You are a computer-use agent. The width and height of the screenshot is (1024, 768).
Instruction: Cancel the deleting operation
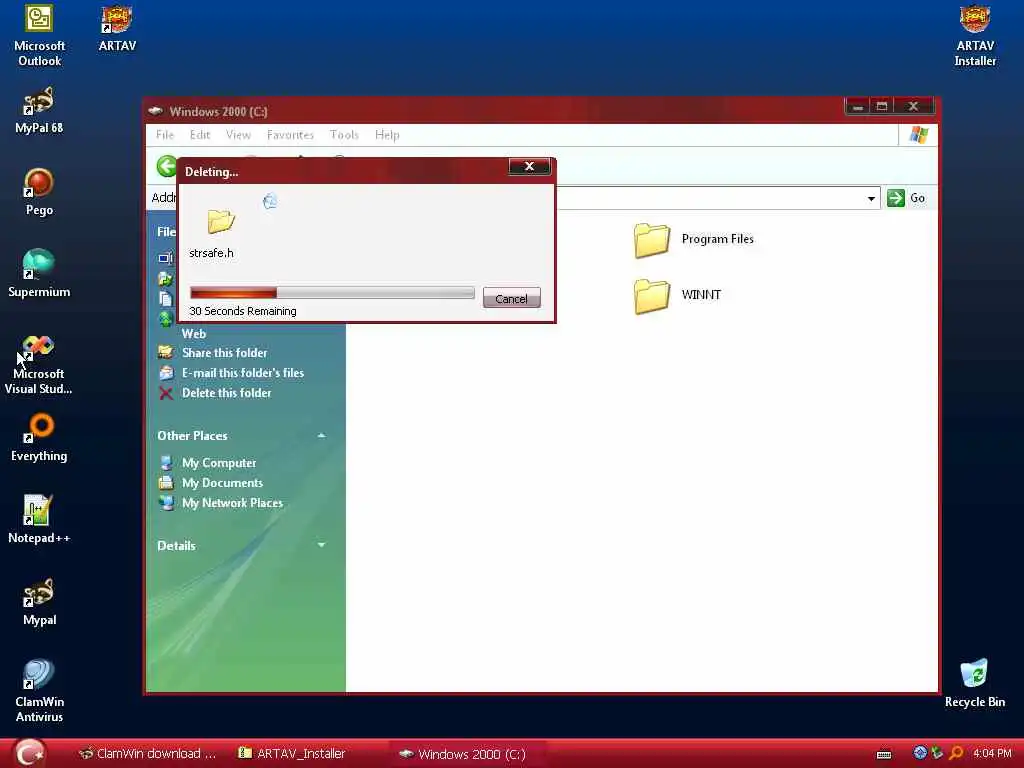pyautogui.click(x=511, y=298)
